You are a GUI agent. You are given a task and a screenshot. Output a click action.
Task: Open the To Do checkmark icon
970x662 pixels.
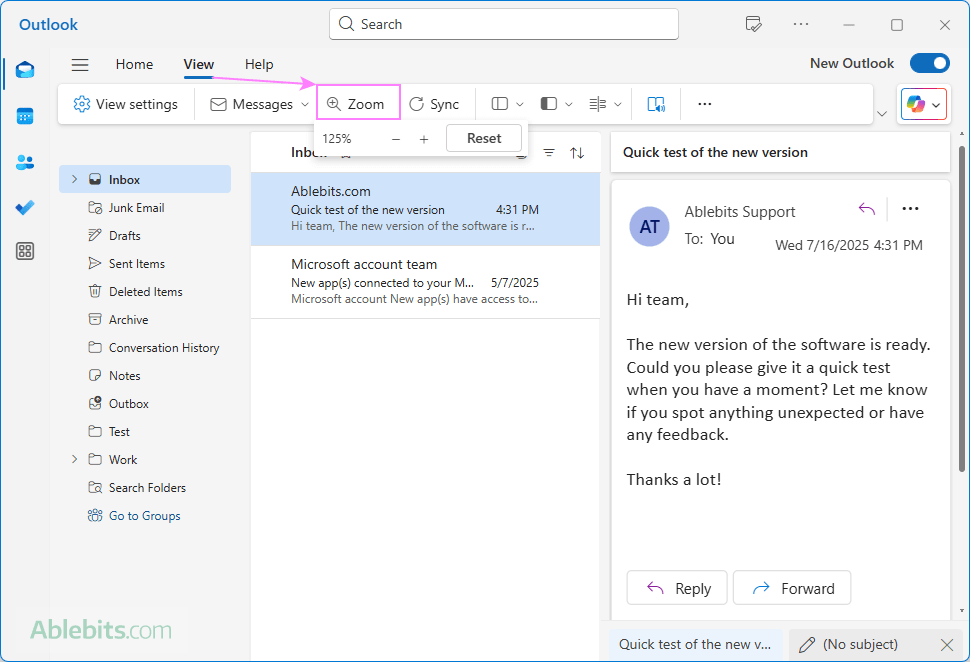25,207
